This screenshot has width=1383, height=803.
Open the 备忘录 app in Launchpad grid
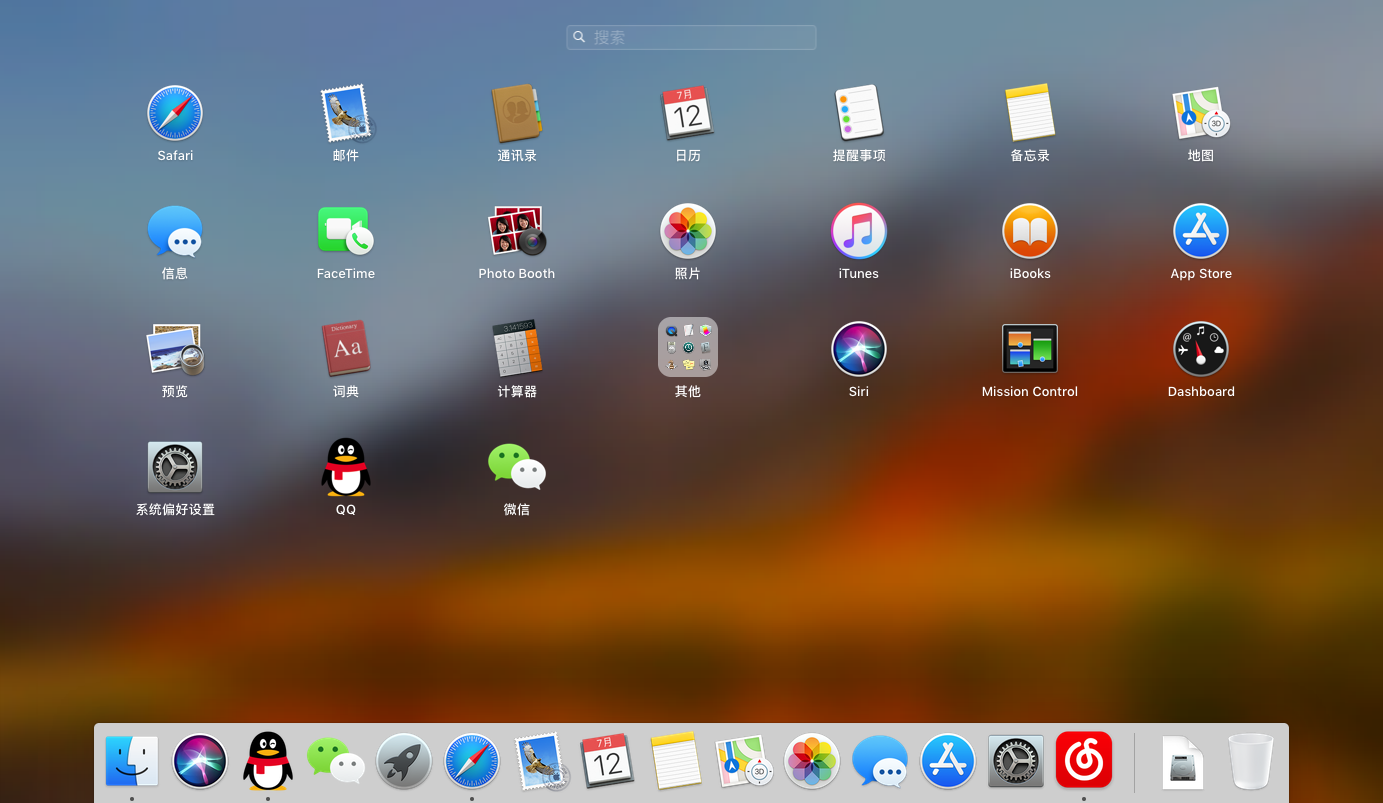coord(1030,113)
